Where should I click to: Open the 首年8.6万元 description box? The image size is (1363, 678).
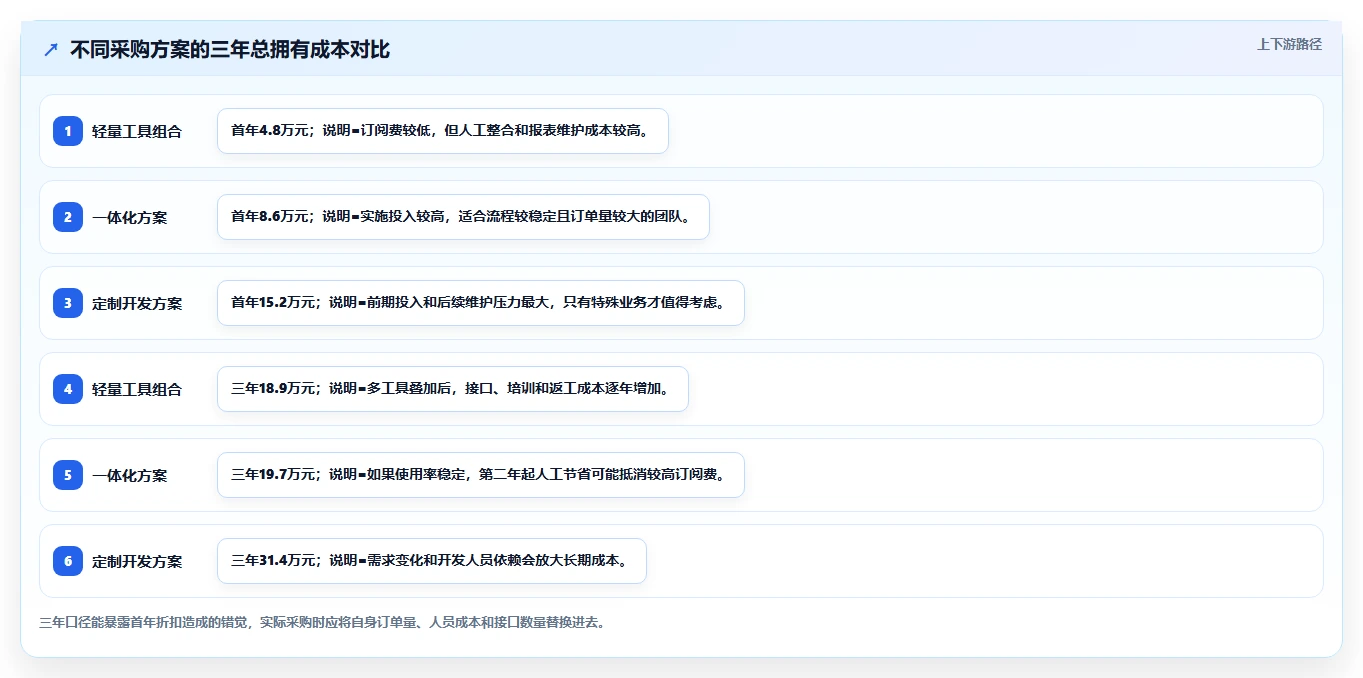pos(463,217)
